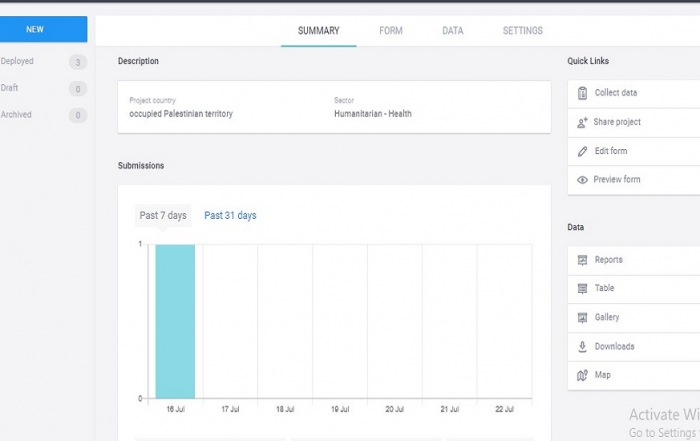The height and width of the screenshot is (441, 700).
Task: Switch to the FORM tab
Action: click(x=391, y=31)
